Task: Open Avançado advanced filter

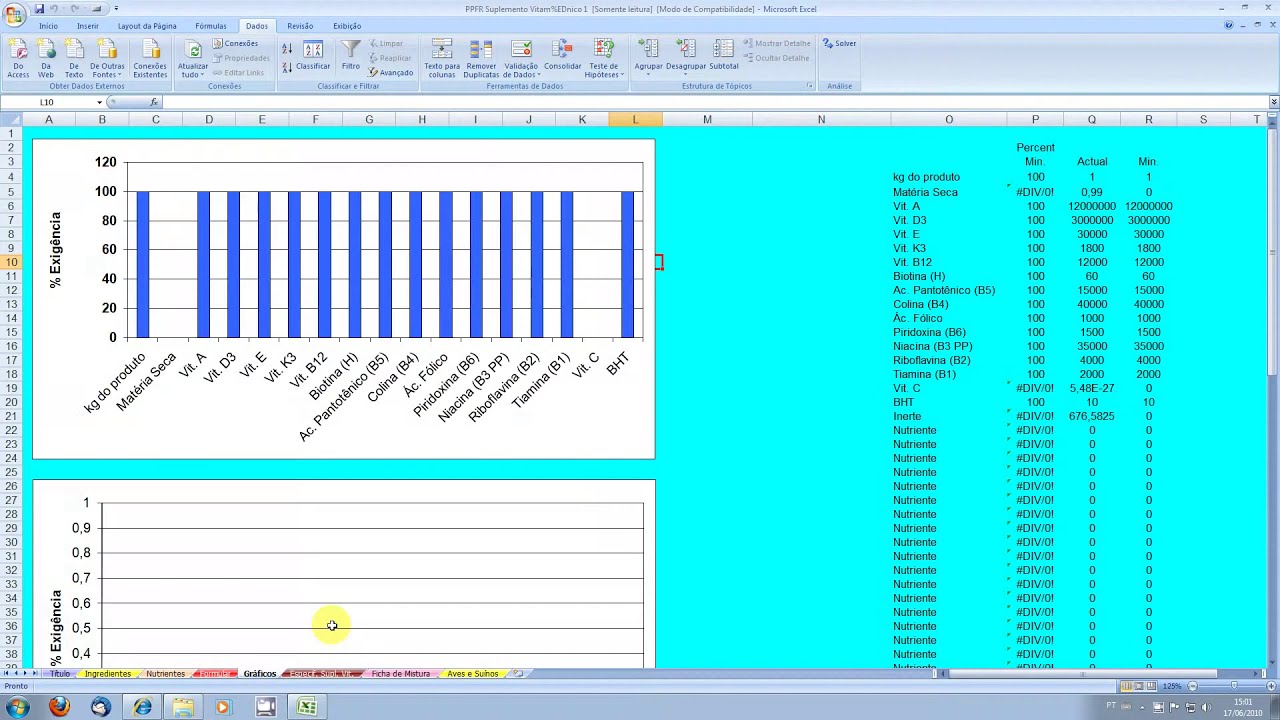Action: pyautogui.click(x=391, y=73)
